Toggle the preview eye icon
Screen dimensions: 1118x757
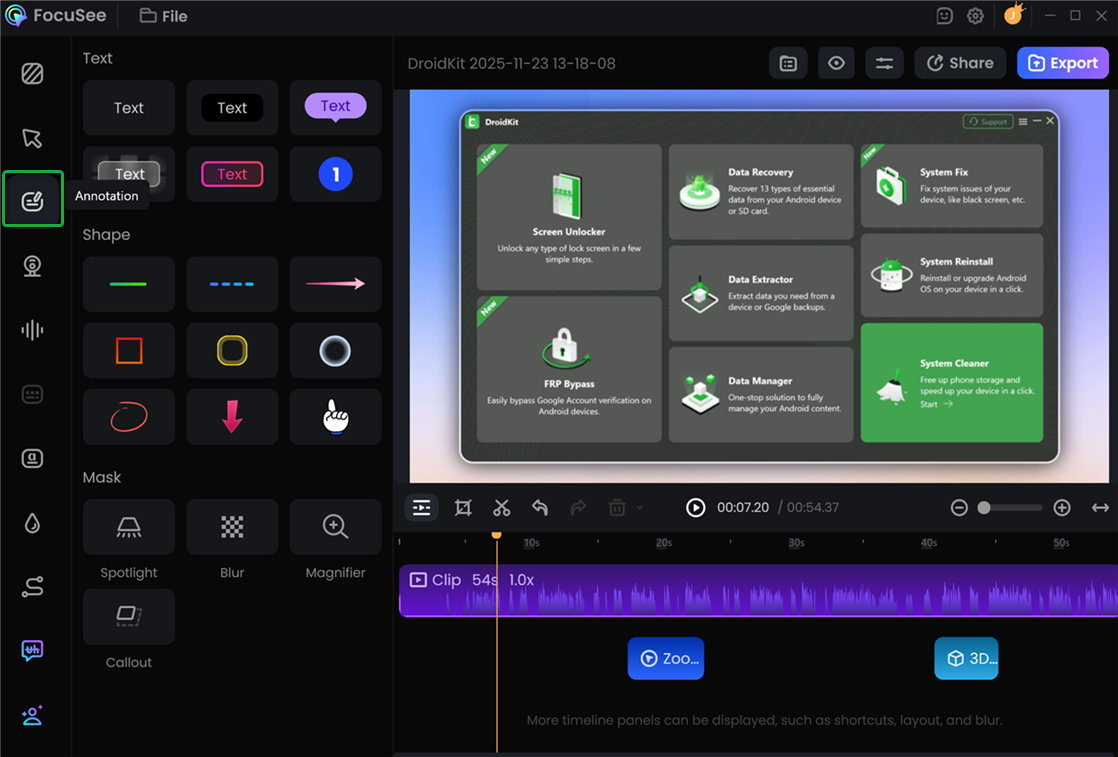point(836,63)
